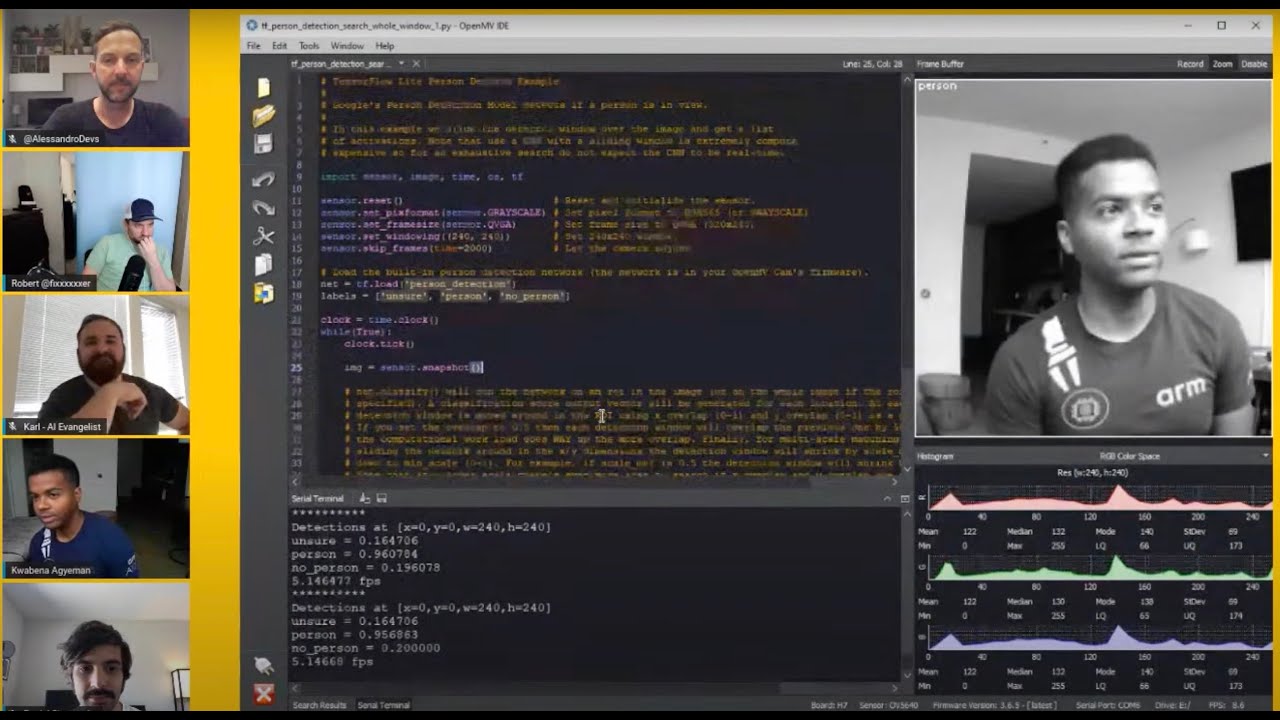
Task: Click the Karl - AI Evangelist video tile
Action: click(95, 365)
